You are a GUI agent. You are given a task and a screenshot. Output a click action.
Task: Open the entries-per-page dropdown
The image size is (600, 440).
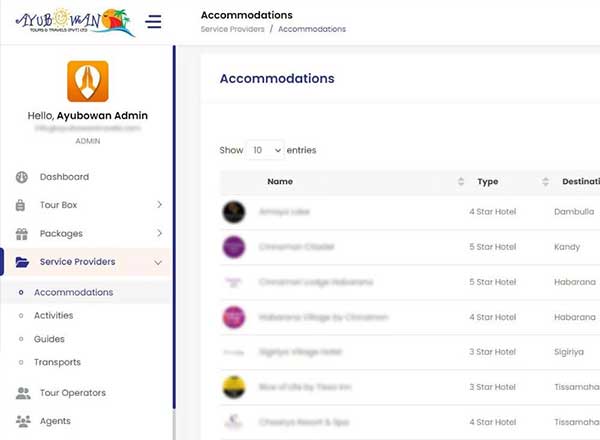[267, 150]
